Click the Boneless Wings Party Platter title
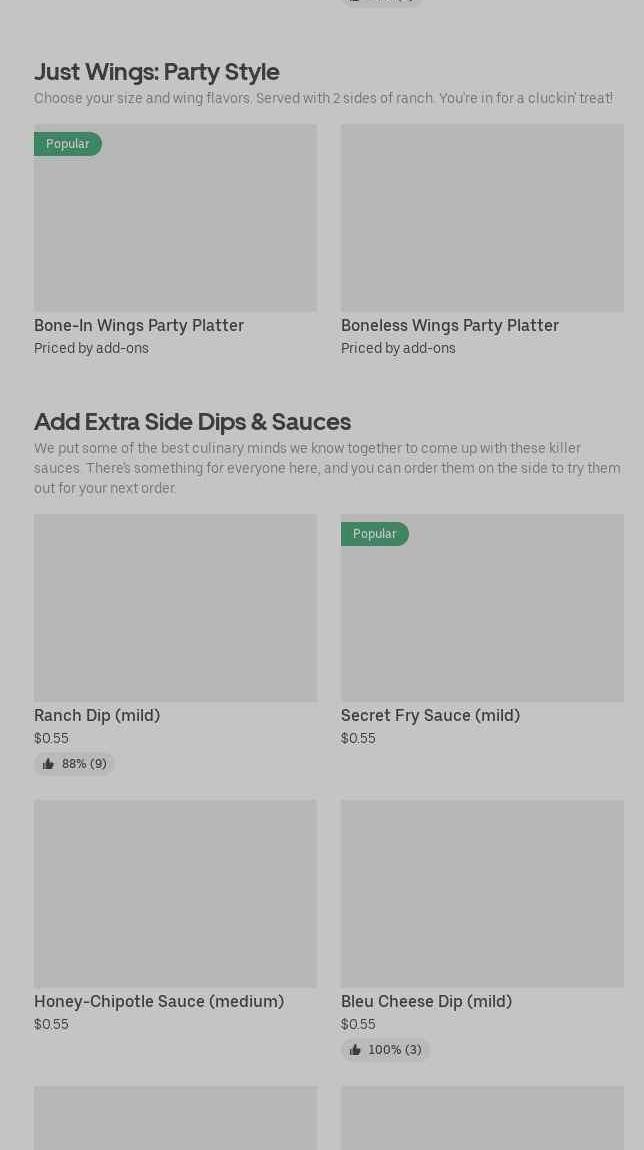 [450, 325]
